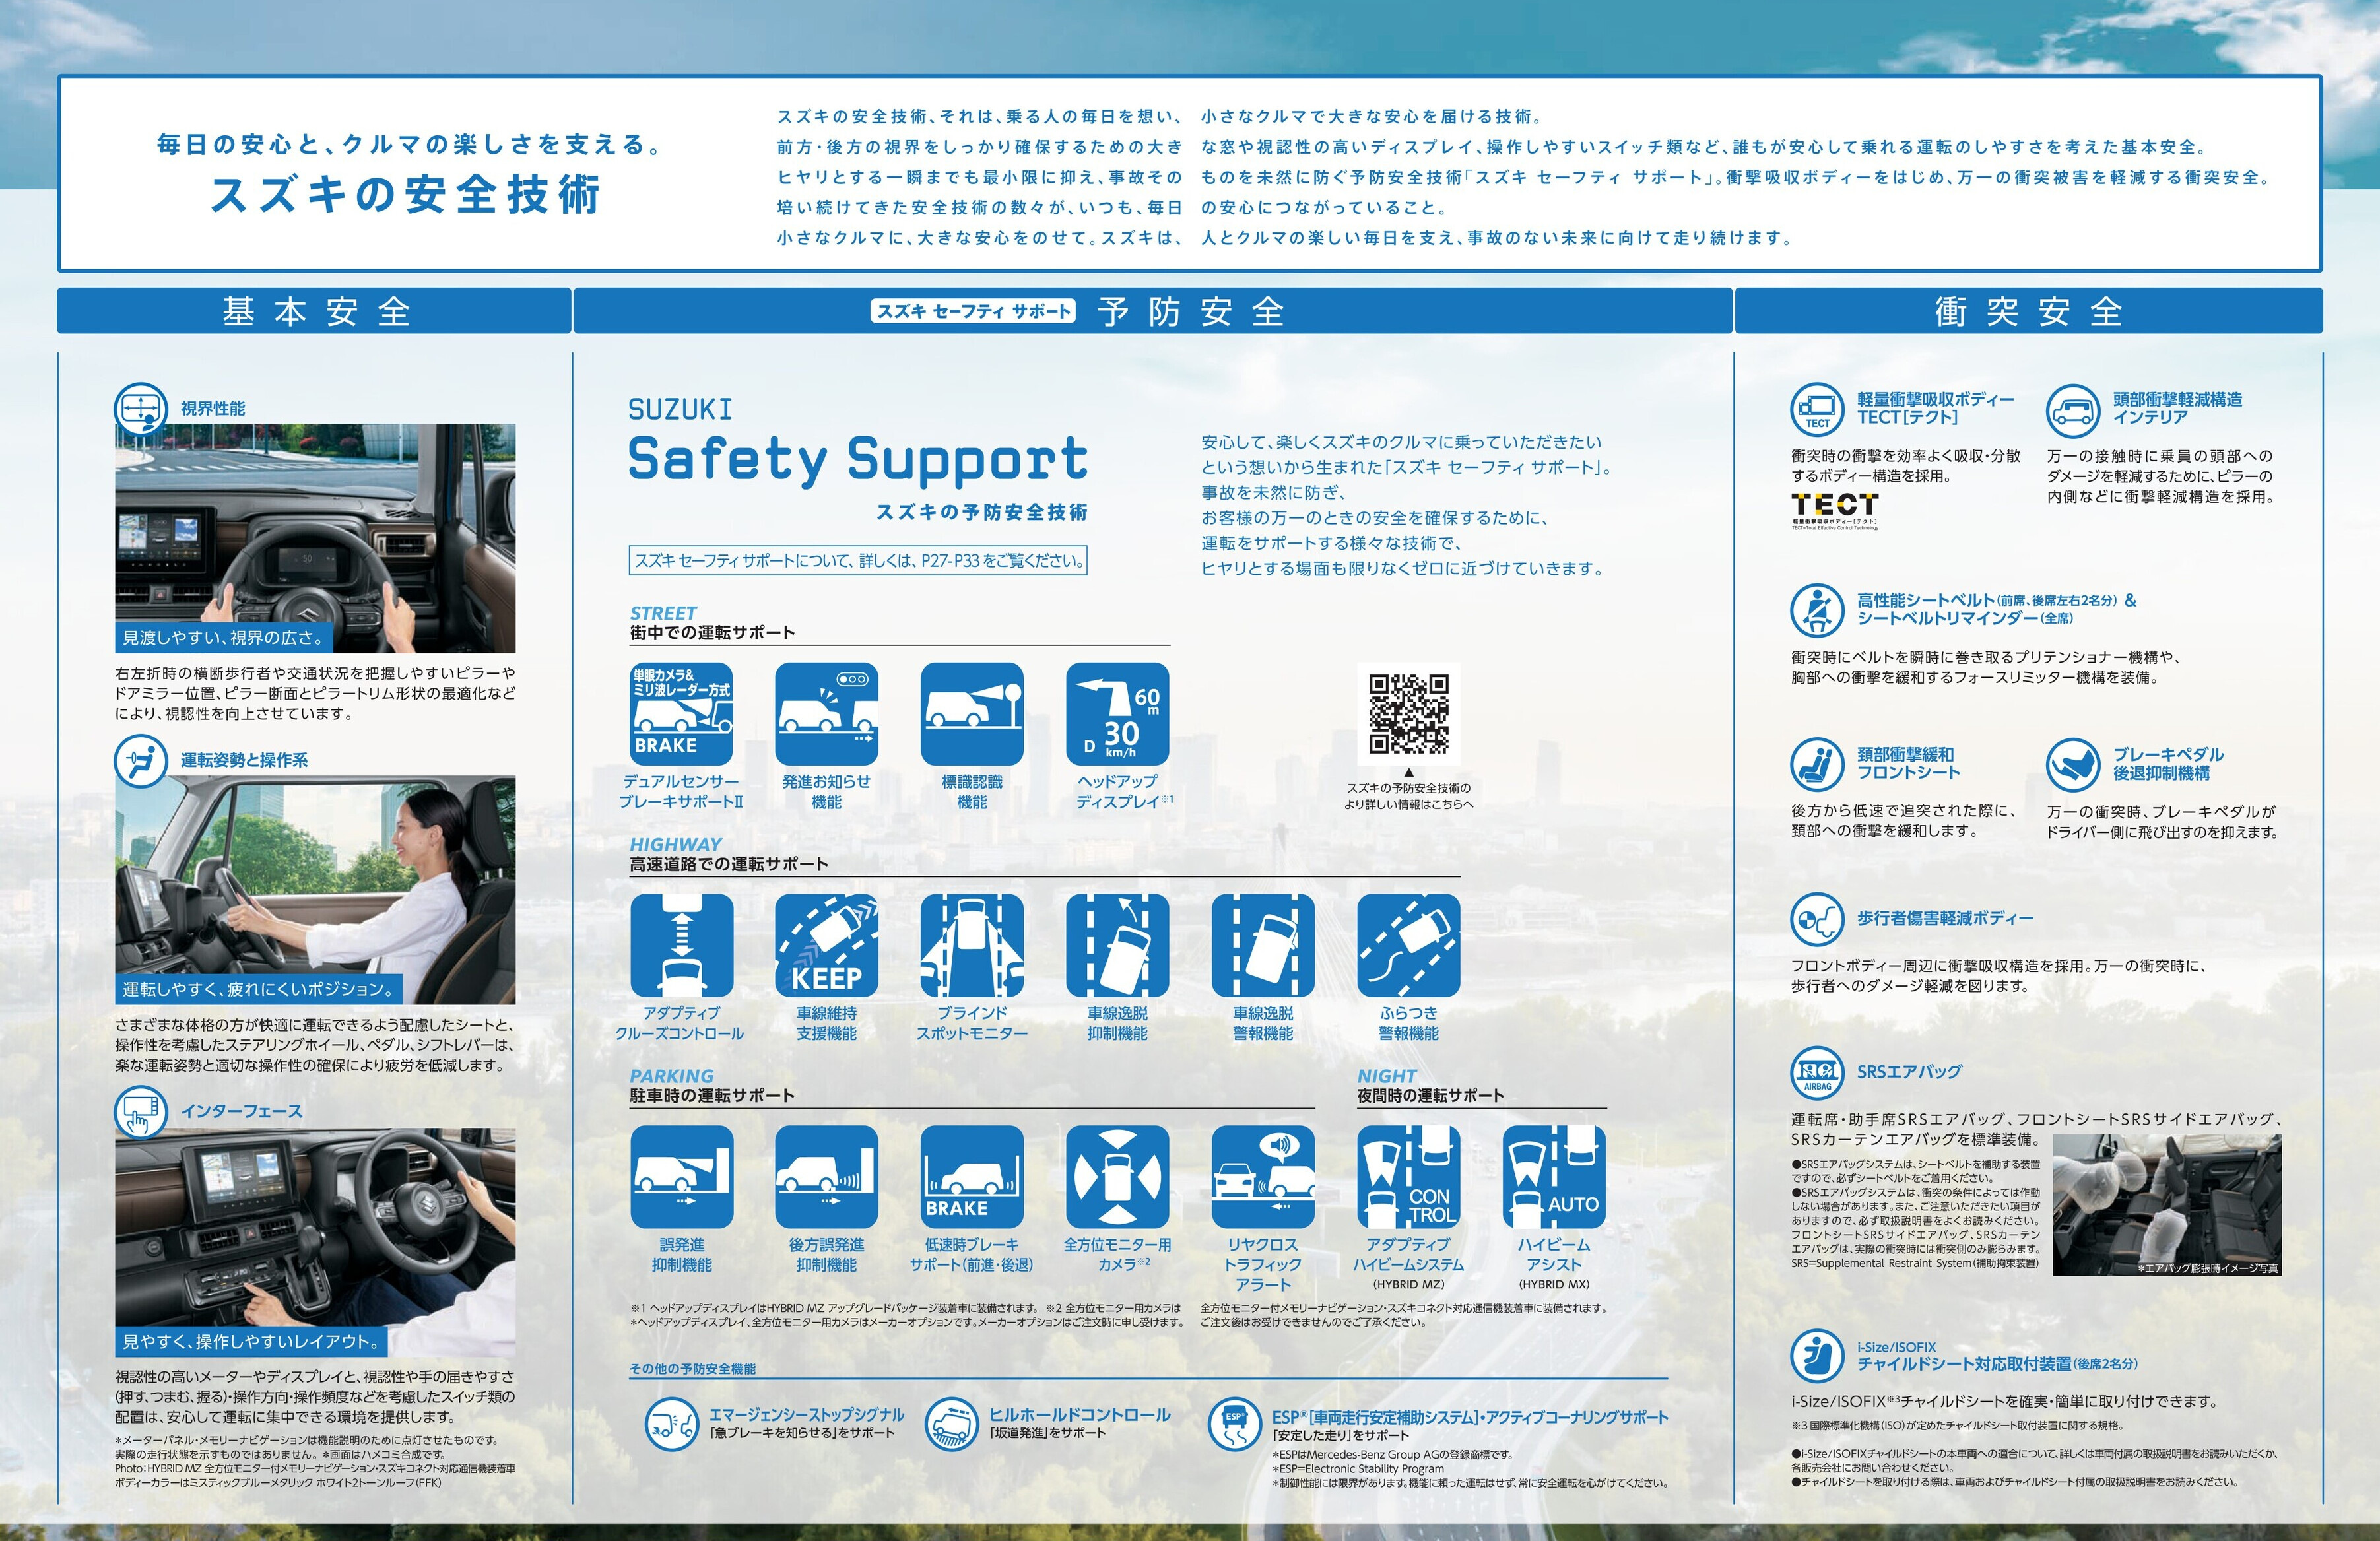Viewport: 2380px width, 1541px height.
Task: Click the wobble warning (ふらつき警報機能) icon
Action: 1408,946
